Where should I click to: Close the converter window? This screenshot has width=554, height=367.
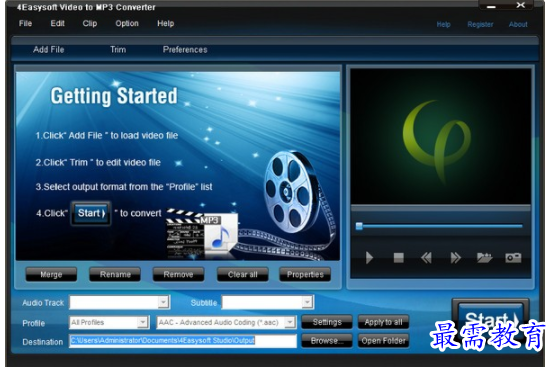tap(521, 5)
